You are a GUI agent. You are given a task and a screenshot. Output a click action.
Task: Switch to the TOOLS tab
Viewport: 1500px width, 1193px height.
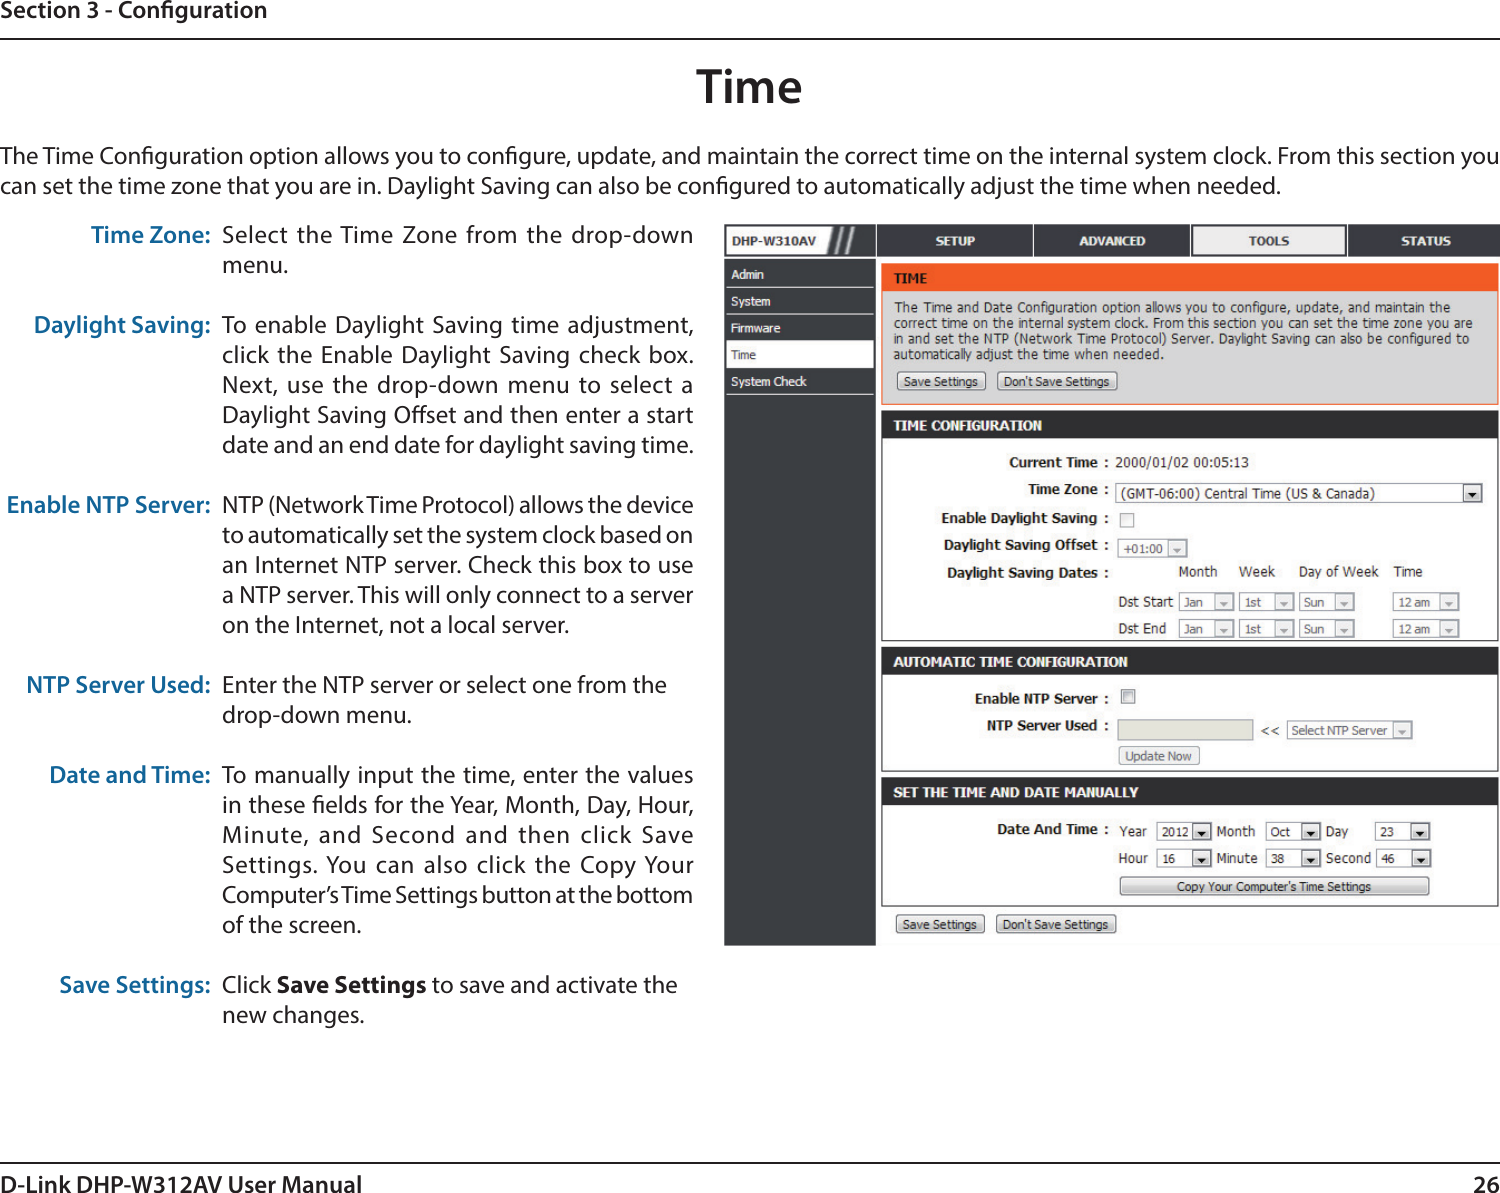pos(1268,241)
